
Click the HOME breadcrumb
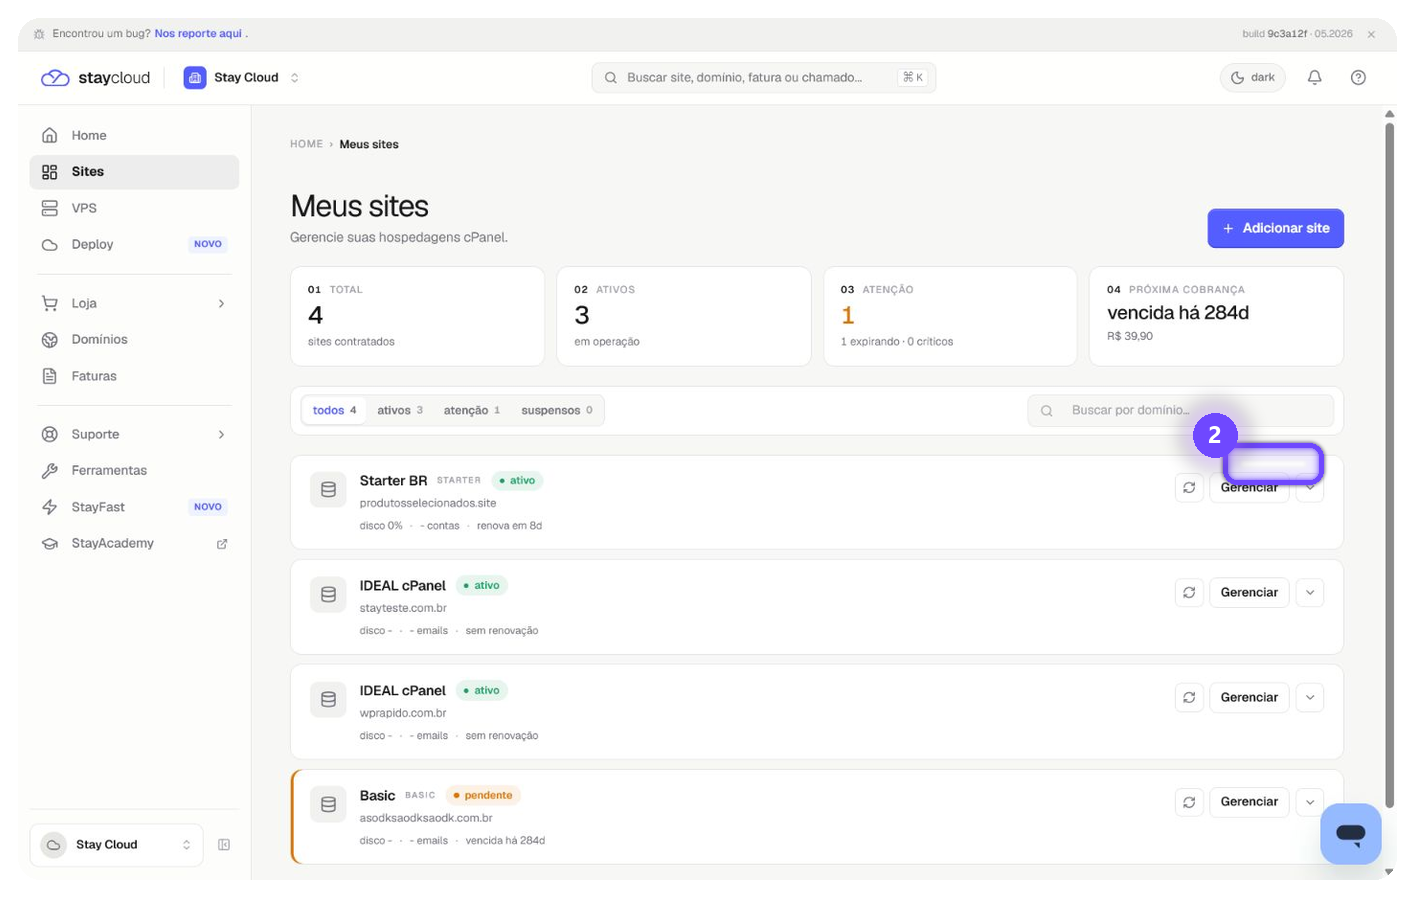(x=306, y=144)
